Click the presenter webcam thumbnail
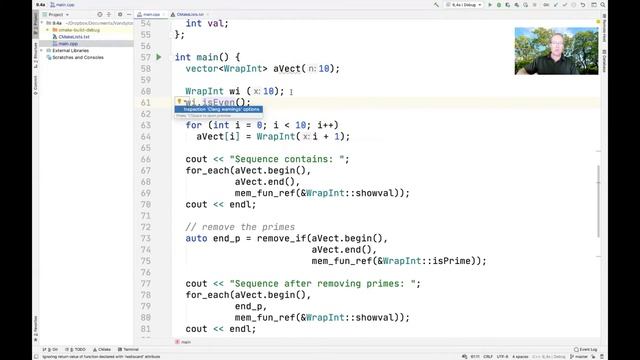This screenshot has height=360, width=640. pyautogui.click(x=556, y=51)
